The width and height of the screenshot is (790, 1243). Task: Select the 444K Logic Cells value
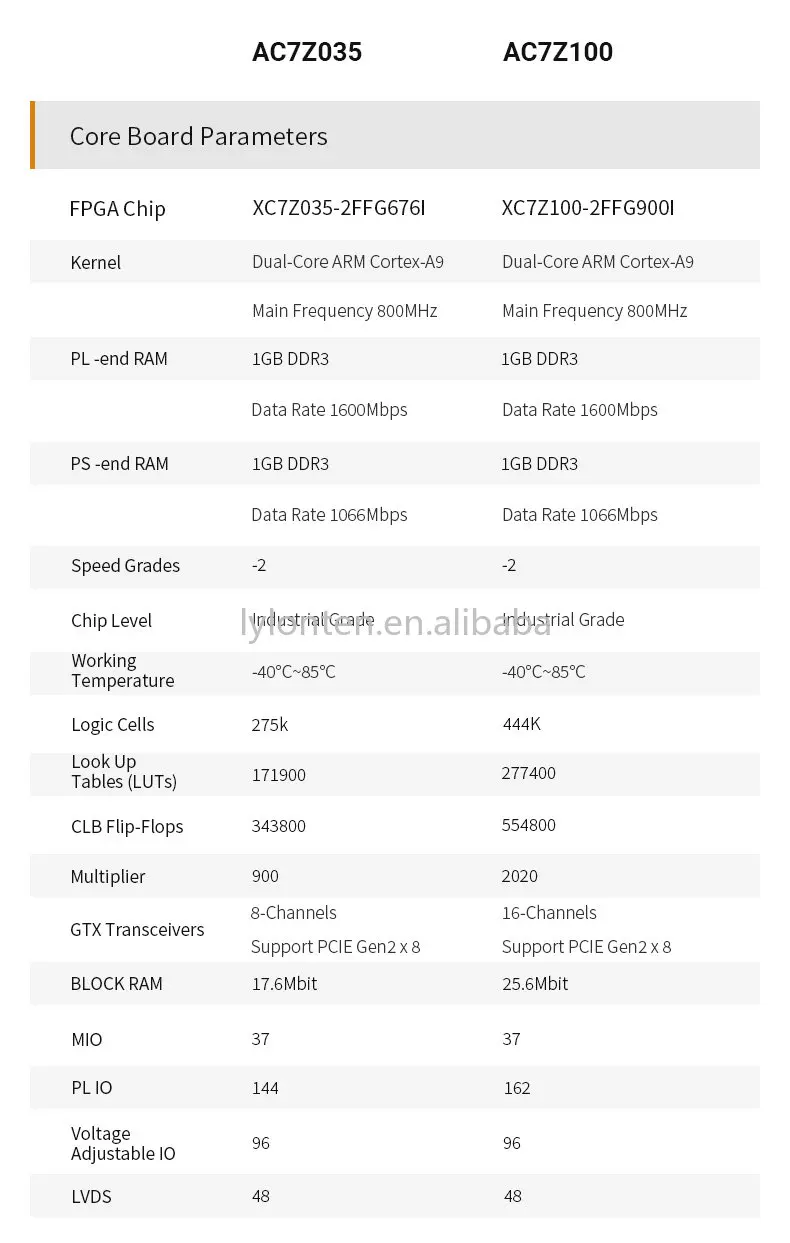click(x=521, y=724)
